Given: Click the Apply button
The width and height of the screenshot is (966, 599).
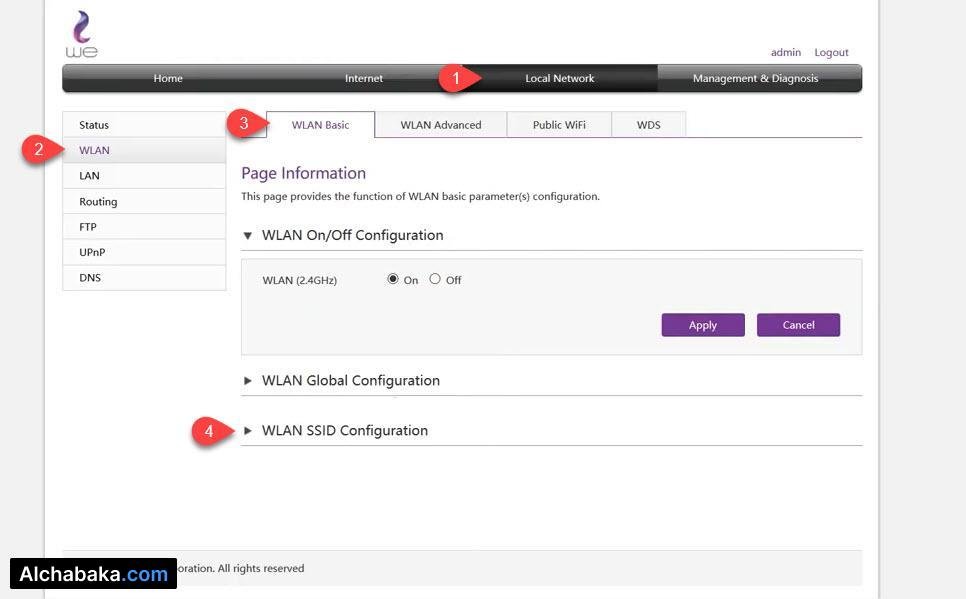Looking at the screenshot, I should coord(702,325).
